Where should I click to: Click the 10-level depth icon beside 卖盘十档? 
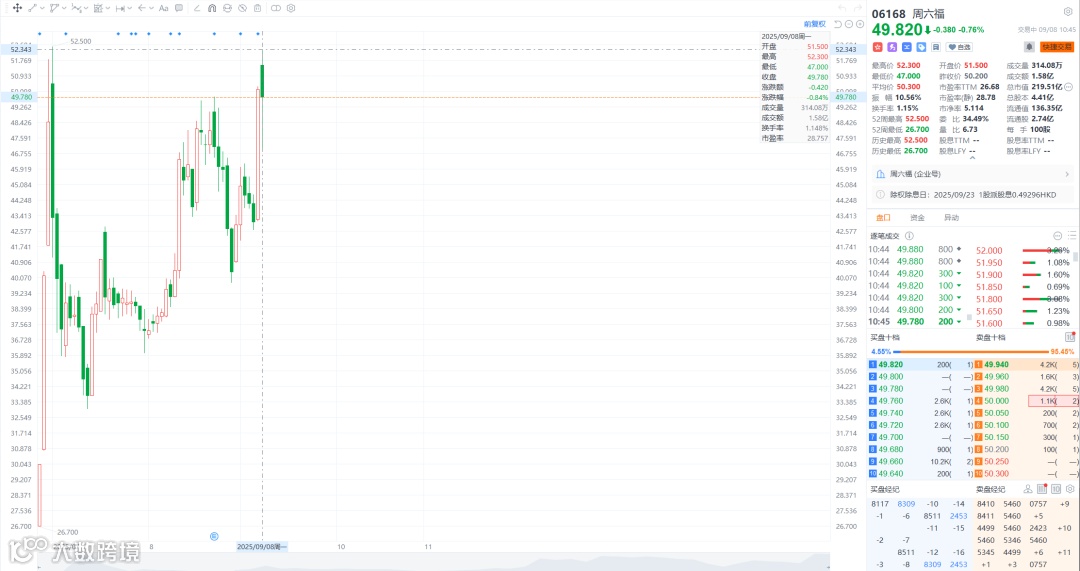tap(1070, 338)
